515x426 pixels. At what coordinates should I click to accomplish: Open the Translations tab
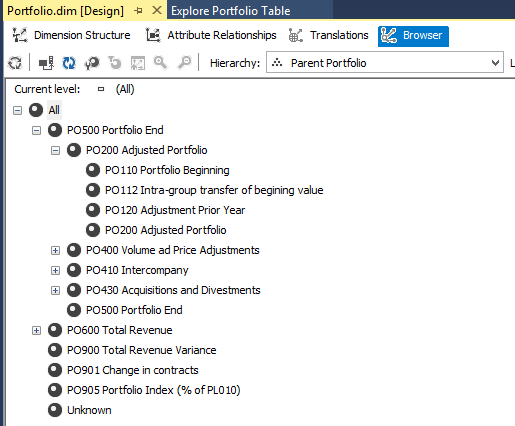click(328, 35)
